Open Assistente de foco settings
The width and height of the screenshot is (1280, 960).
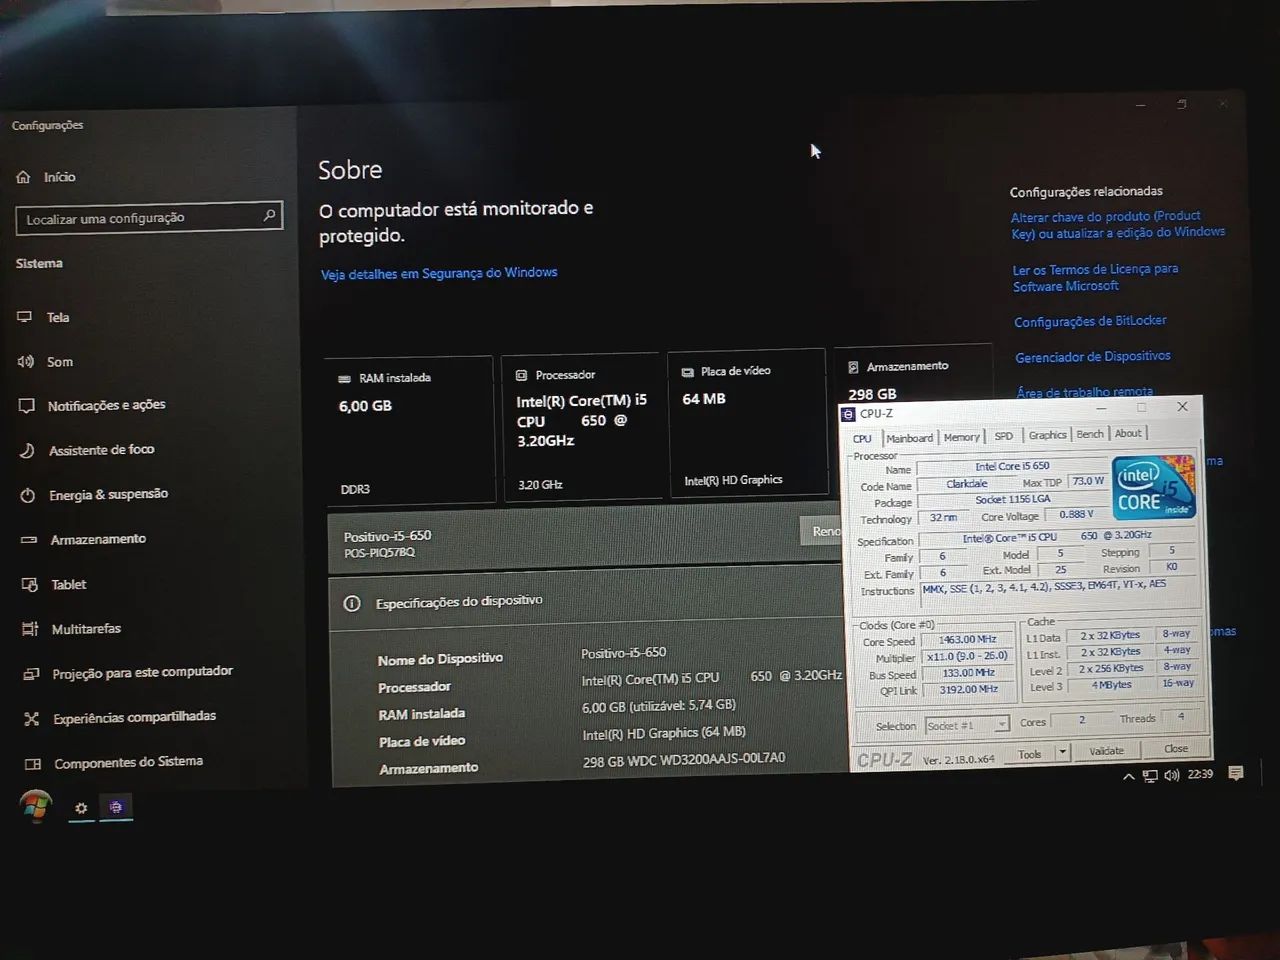pos(86,450)
